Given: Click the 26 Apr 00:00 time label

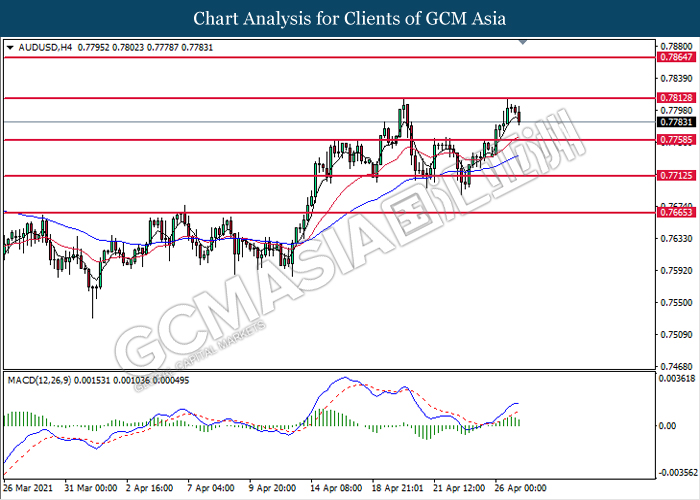Looking at the screenshot, I should tap(520, 488).
